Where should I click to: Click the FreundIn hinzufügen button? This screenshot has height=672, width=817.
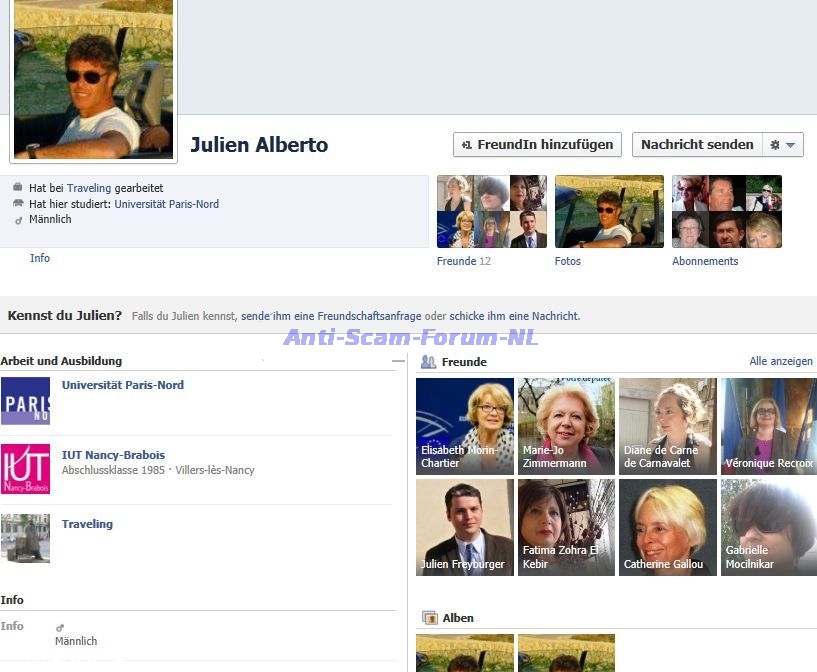point(537,145)
